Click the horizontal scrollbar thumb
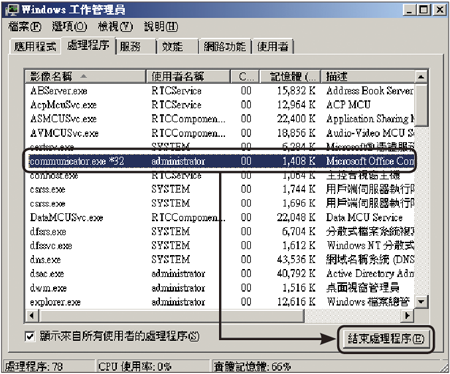Screen dimensions: 450x374 [171, 315]
